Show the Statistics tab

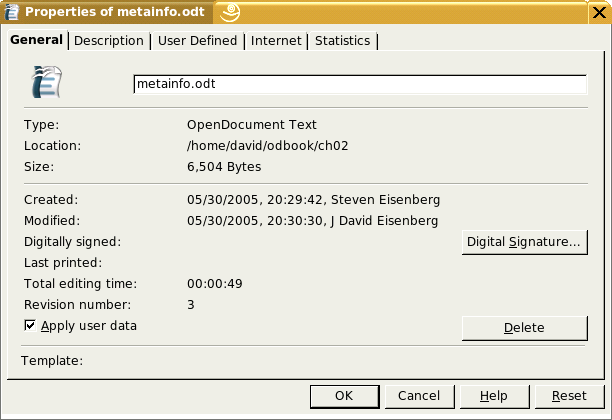[342, 41]
